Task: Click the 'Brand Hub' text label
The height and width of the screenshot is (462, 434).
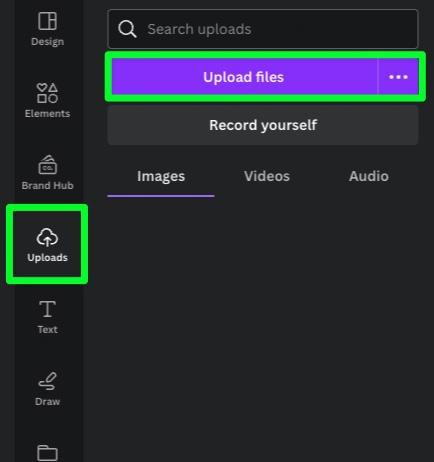Action: point(47,186)
